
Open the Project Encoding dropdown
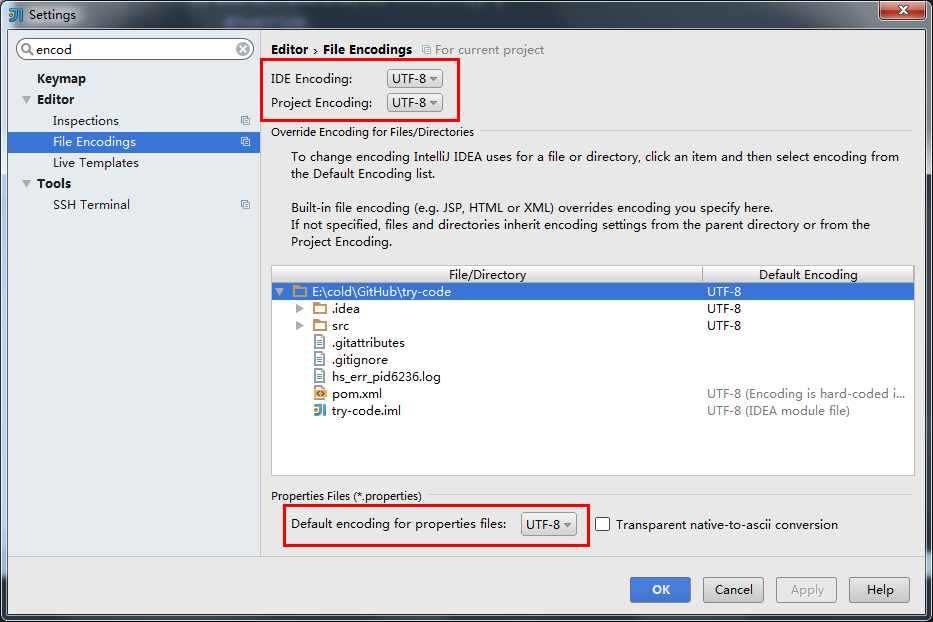click(414, 102)
